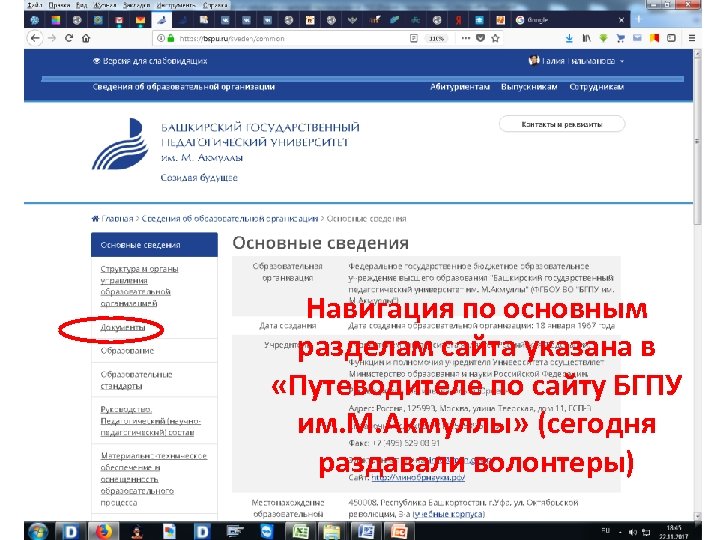Open Руководство. Педагогический состав sidebar link
The height and width of the screenshot is (540, 720).
click(151, 421)
